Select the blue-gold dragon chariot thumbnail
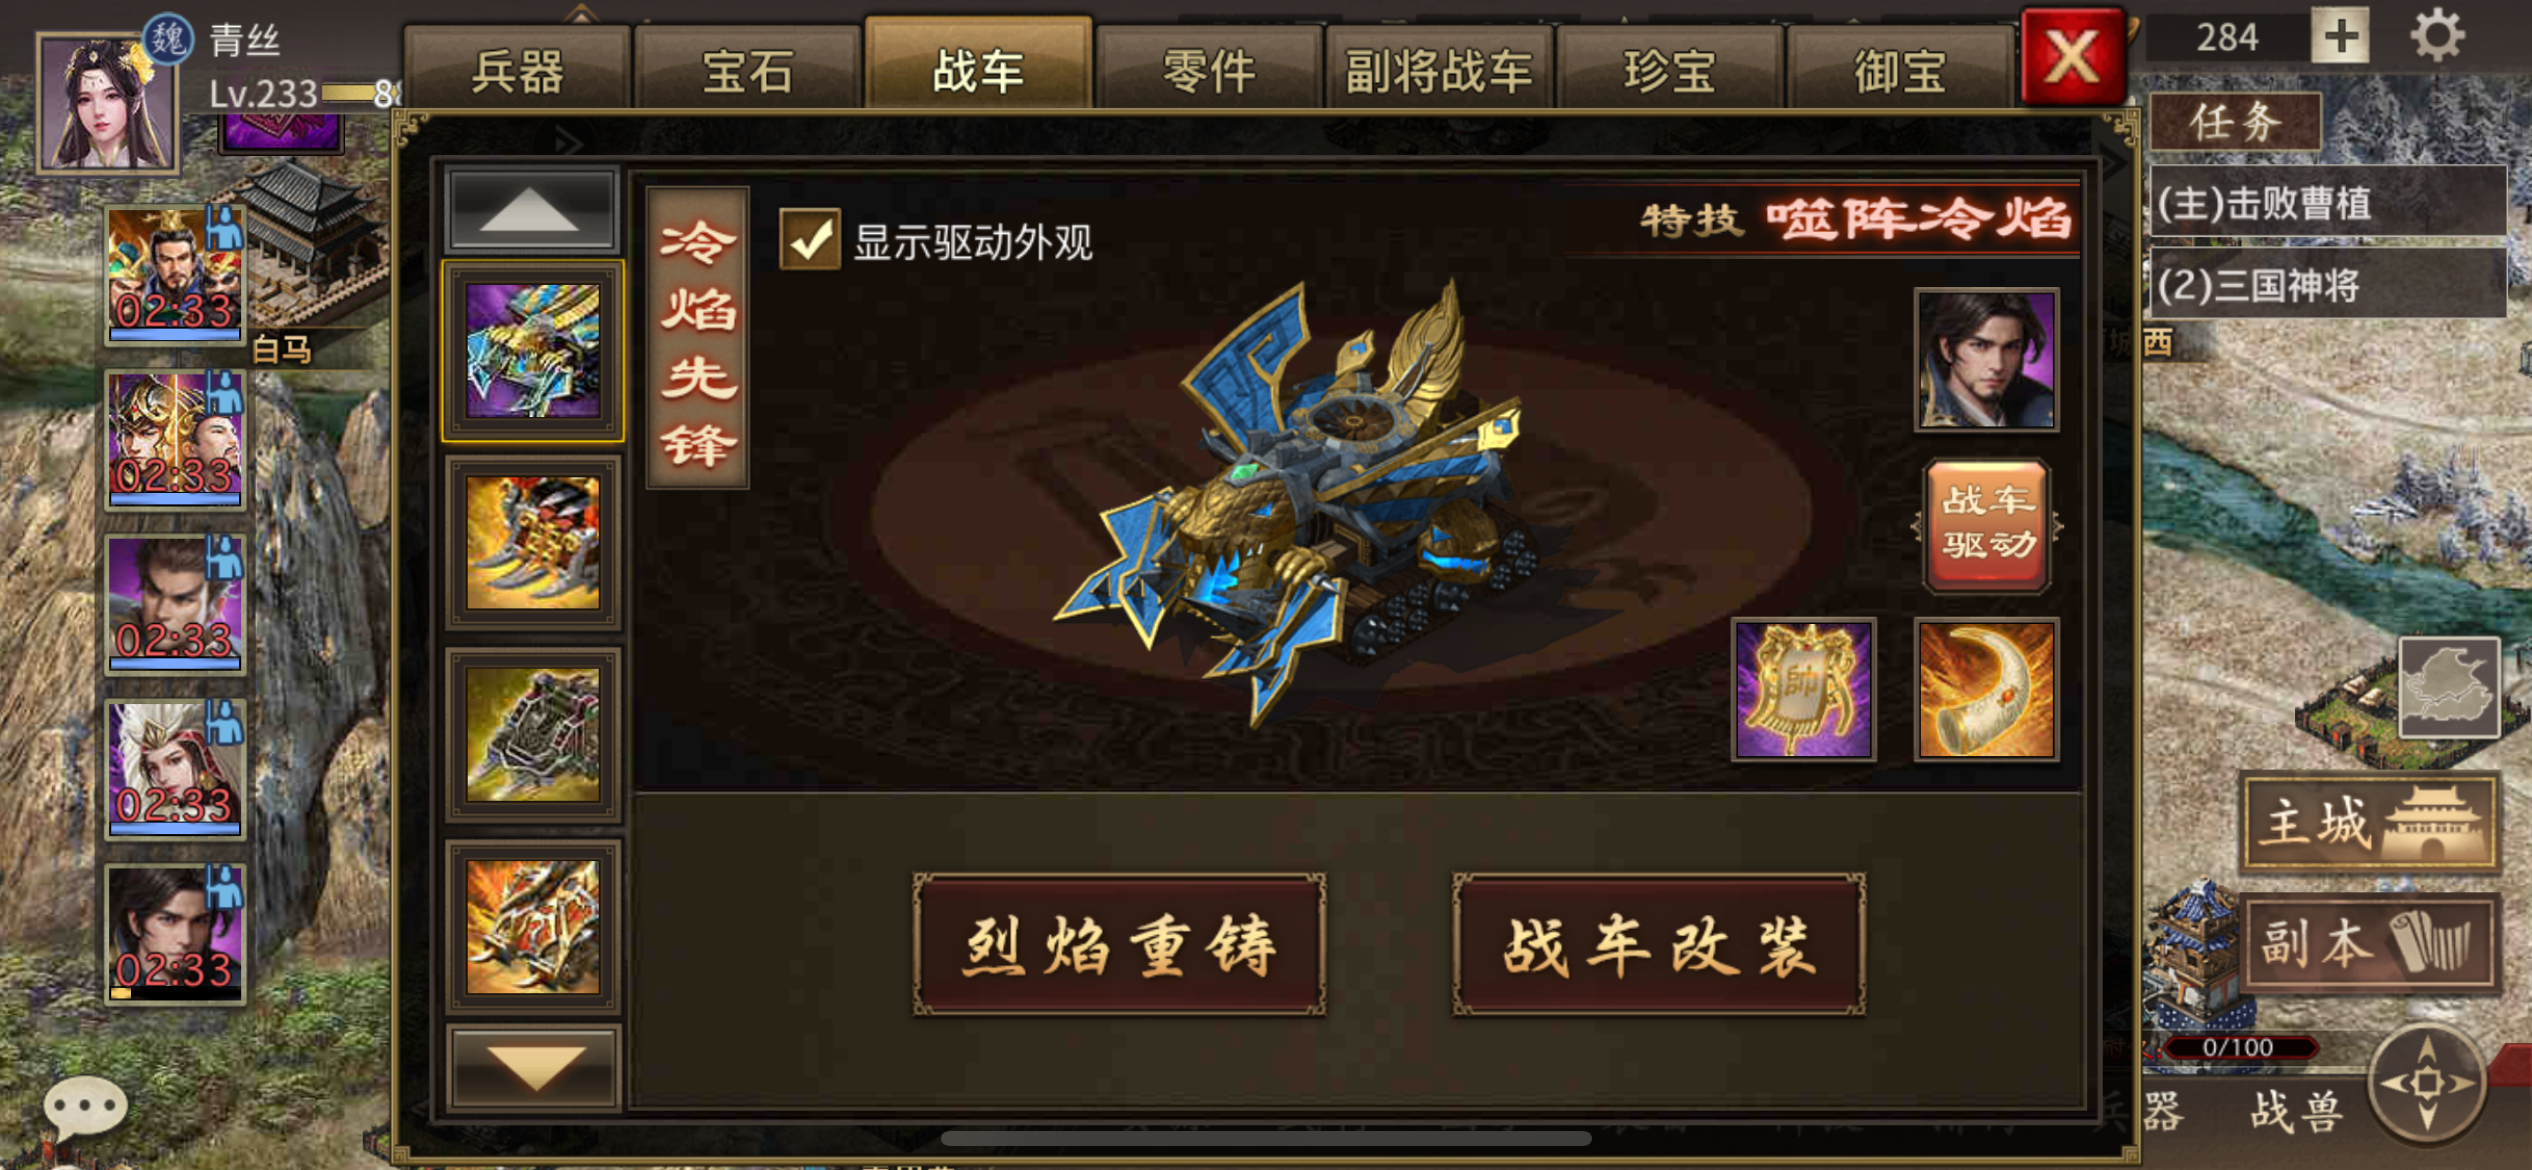 point(533,351)
